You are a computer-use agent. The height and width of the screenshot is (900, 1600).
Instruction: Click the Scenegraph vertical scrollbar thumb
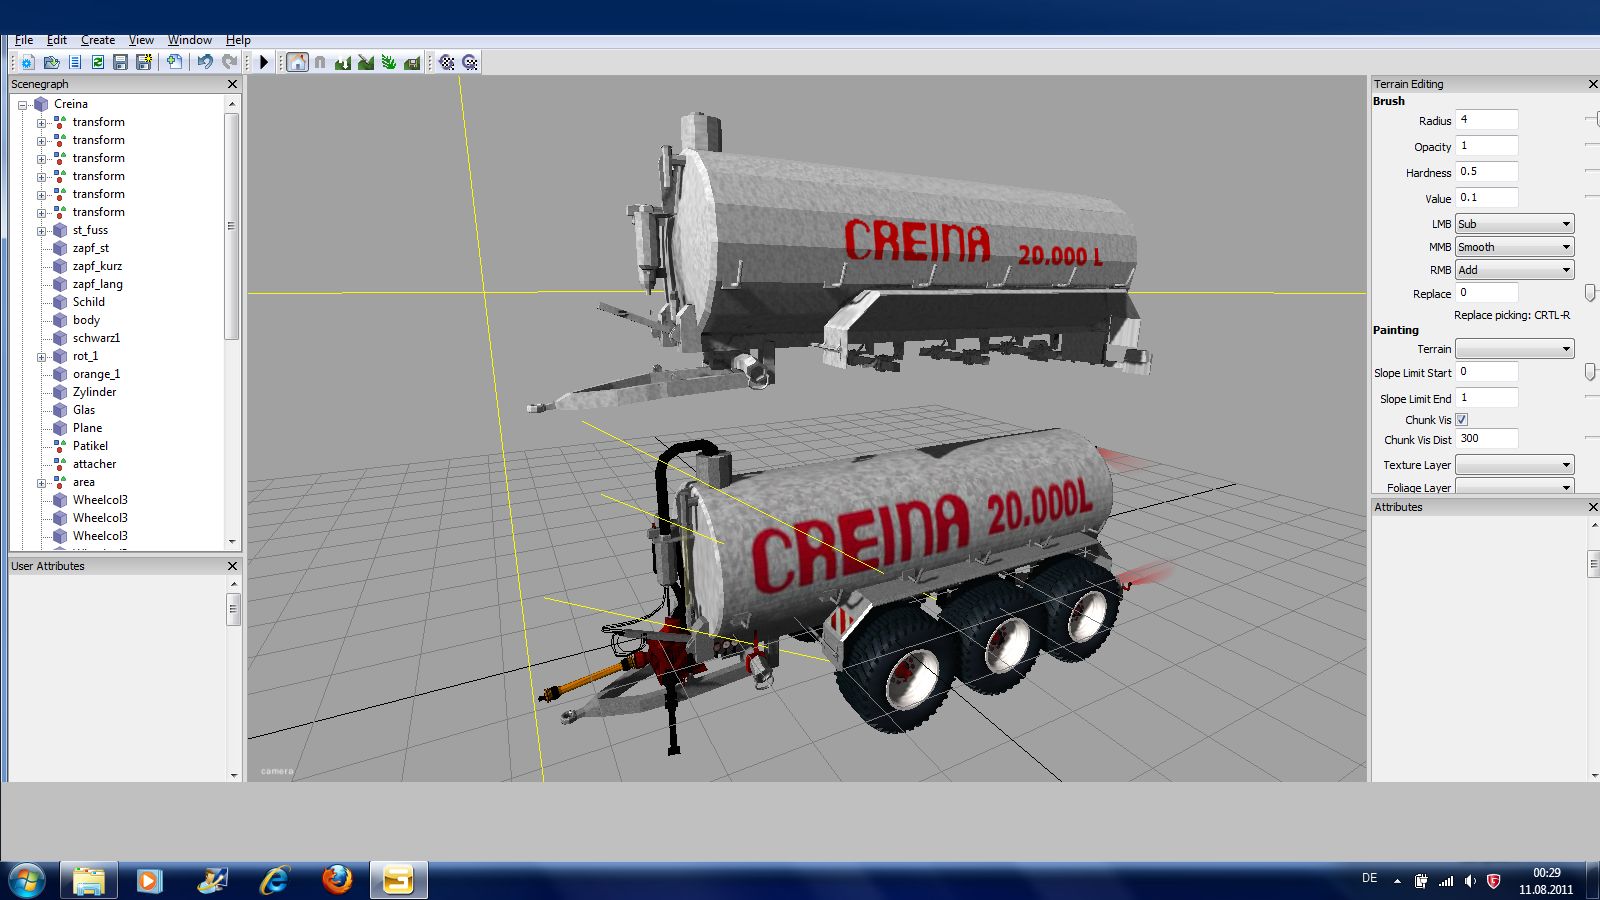pos(232,226)
